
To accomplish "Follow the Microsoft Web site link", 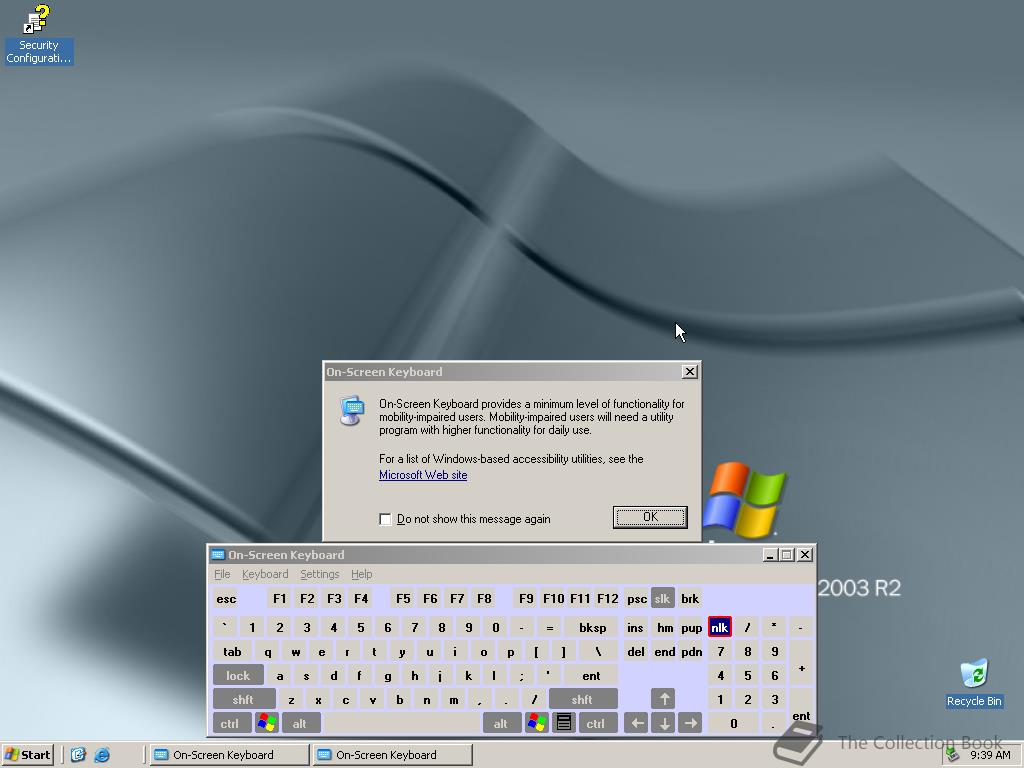I will tap(423, 475).
